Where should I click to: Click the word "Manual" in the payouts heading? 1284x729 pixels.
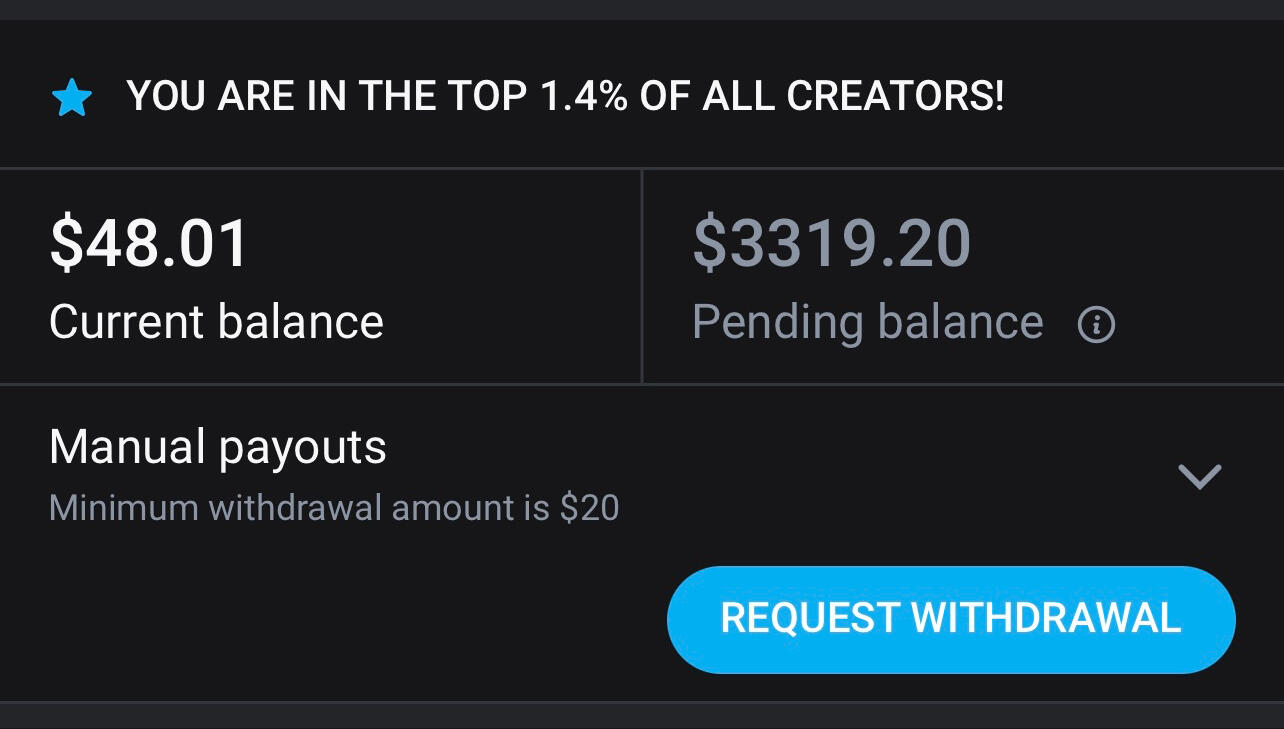(127, 447)
